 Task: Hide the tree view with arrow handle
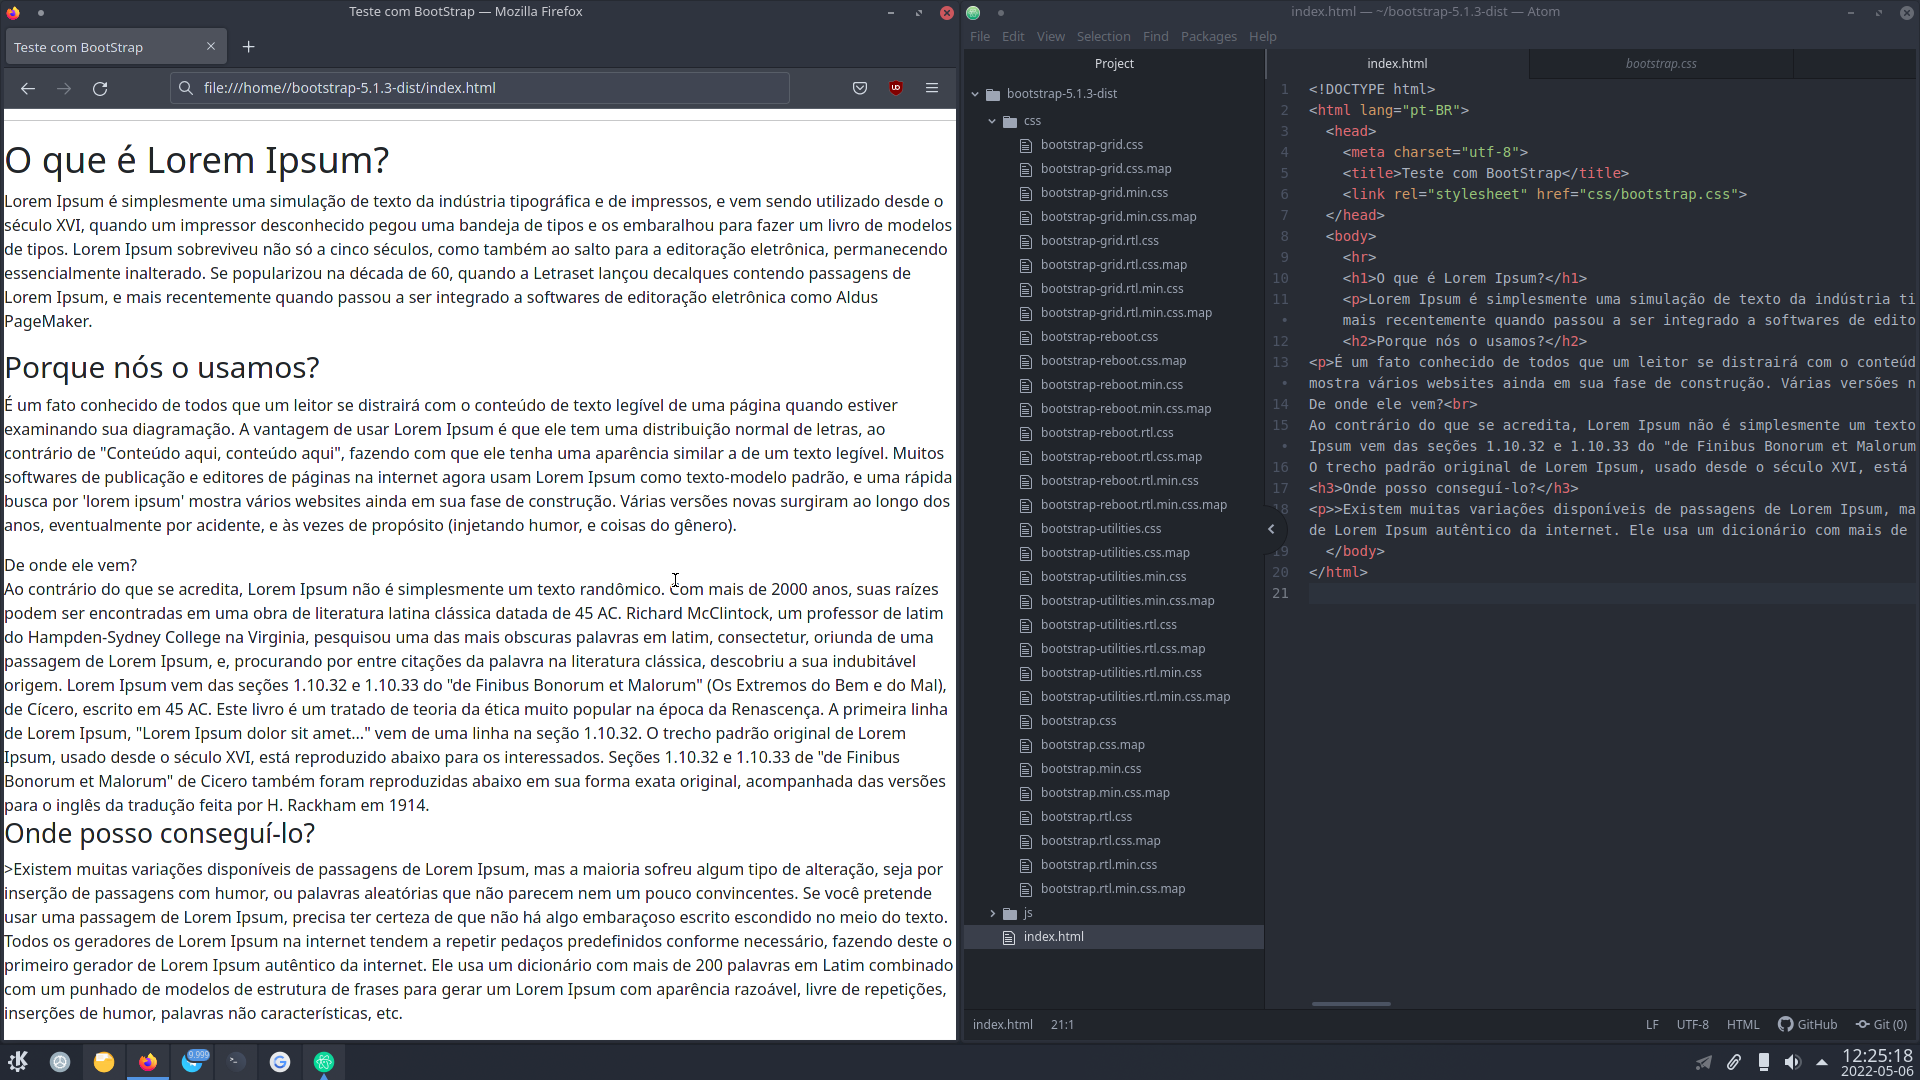[1271, 529]
